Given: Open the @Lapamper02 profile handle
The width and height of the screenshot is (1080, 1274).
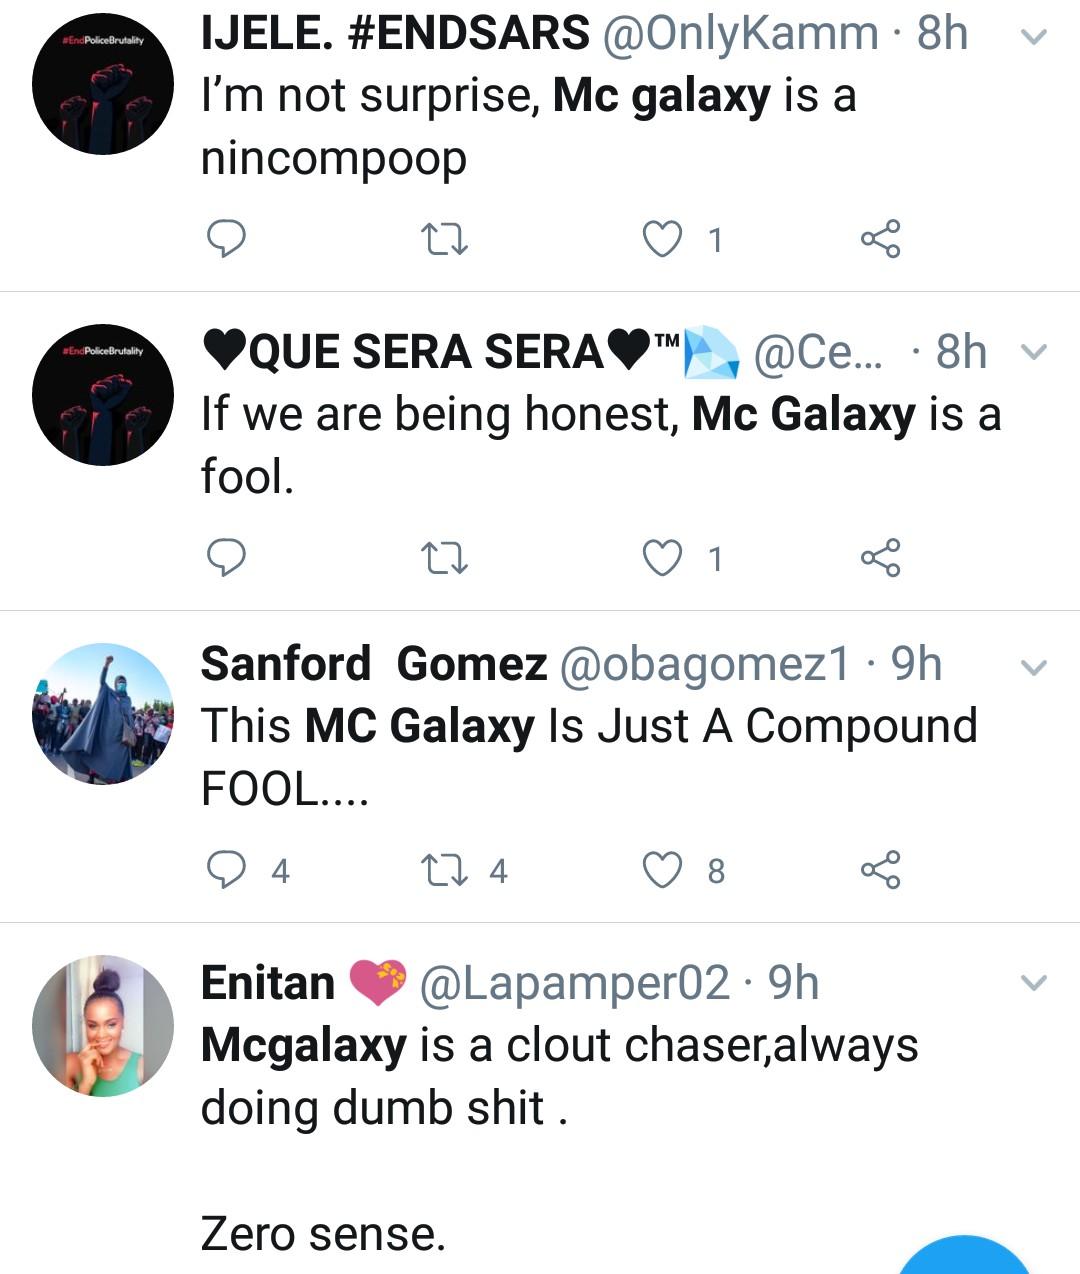Looking at the screenshot, I should pos(574,983).
